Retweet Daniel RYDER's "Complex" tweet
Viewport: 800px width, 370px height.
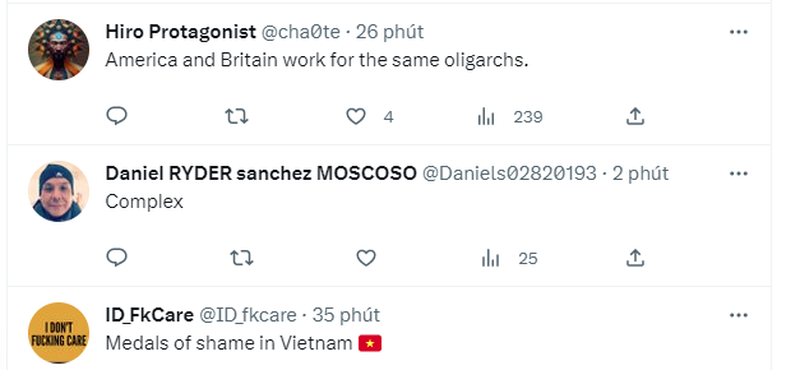pos(241,258)
